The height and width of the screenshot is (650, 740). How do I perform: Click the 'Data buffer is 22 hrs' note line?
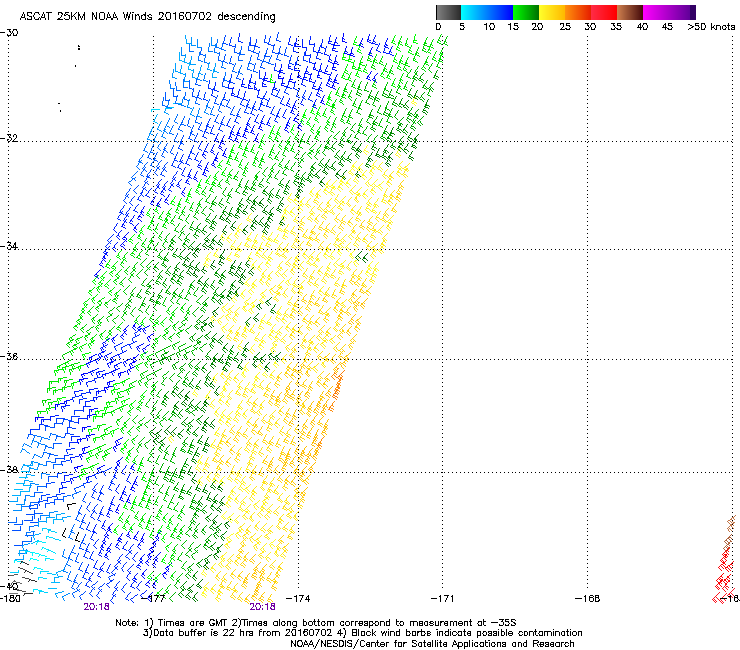click(362, 633)
